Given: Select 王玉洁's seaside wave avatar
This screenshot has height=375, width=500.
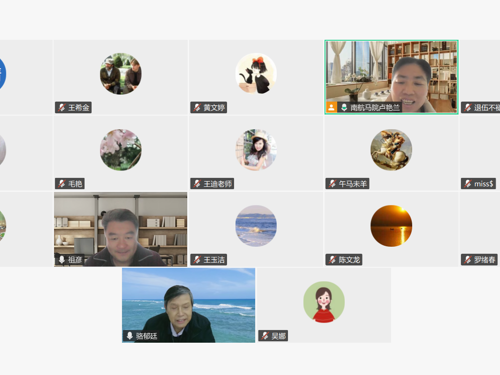Looking at the screenshot, I should 256,226.
